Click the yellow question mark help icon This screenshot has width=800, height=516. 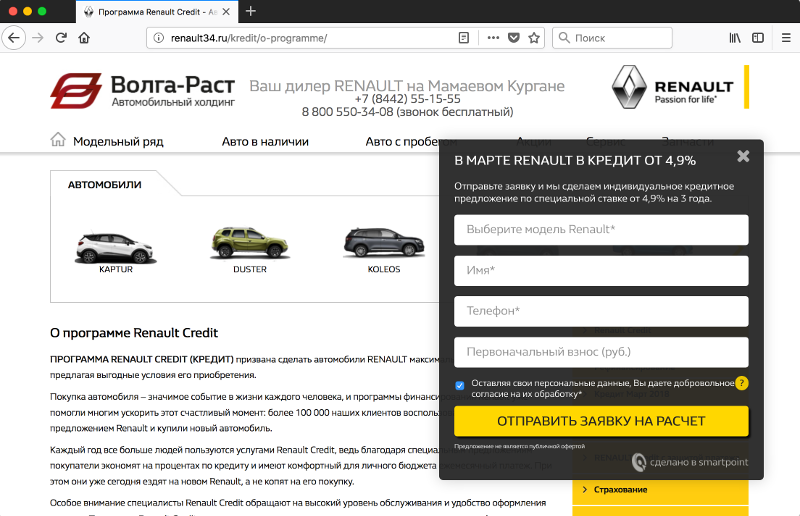(x=742, y=383)
